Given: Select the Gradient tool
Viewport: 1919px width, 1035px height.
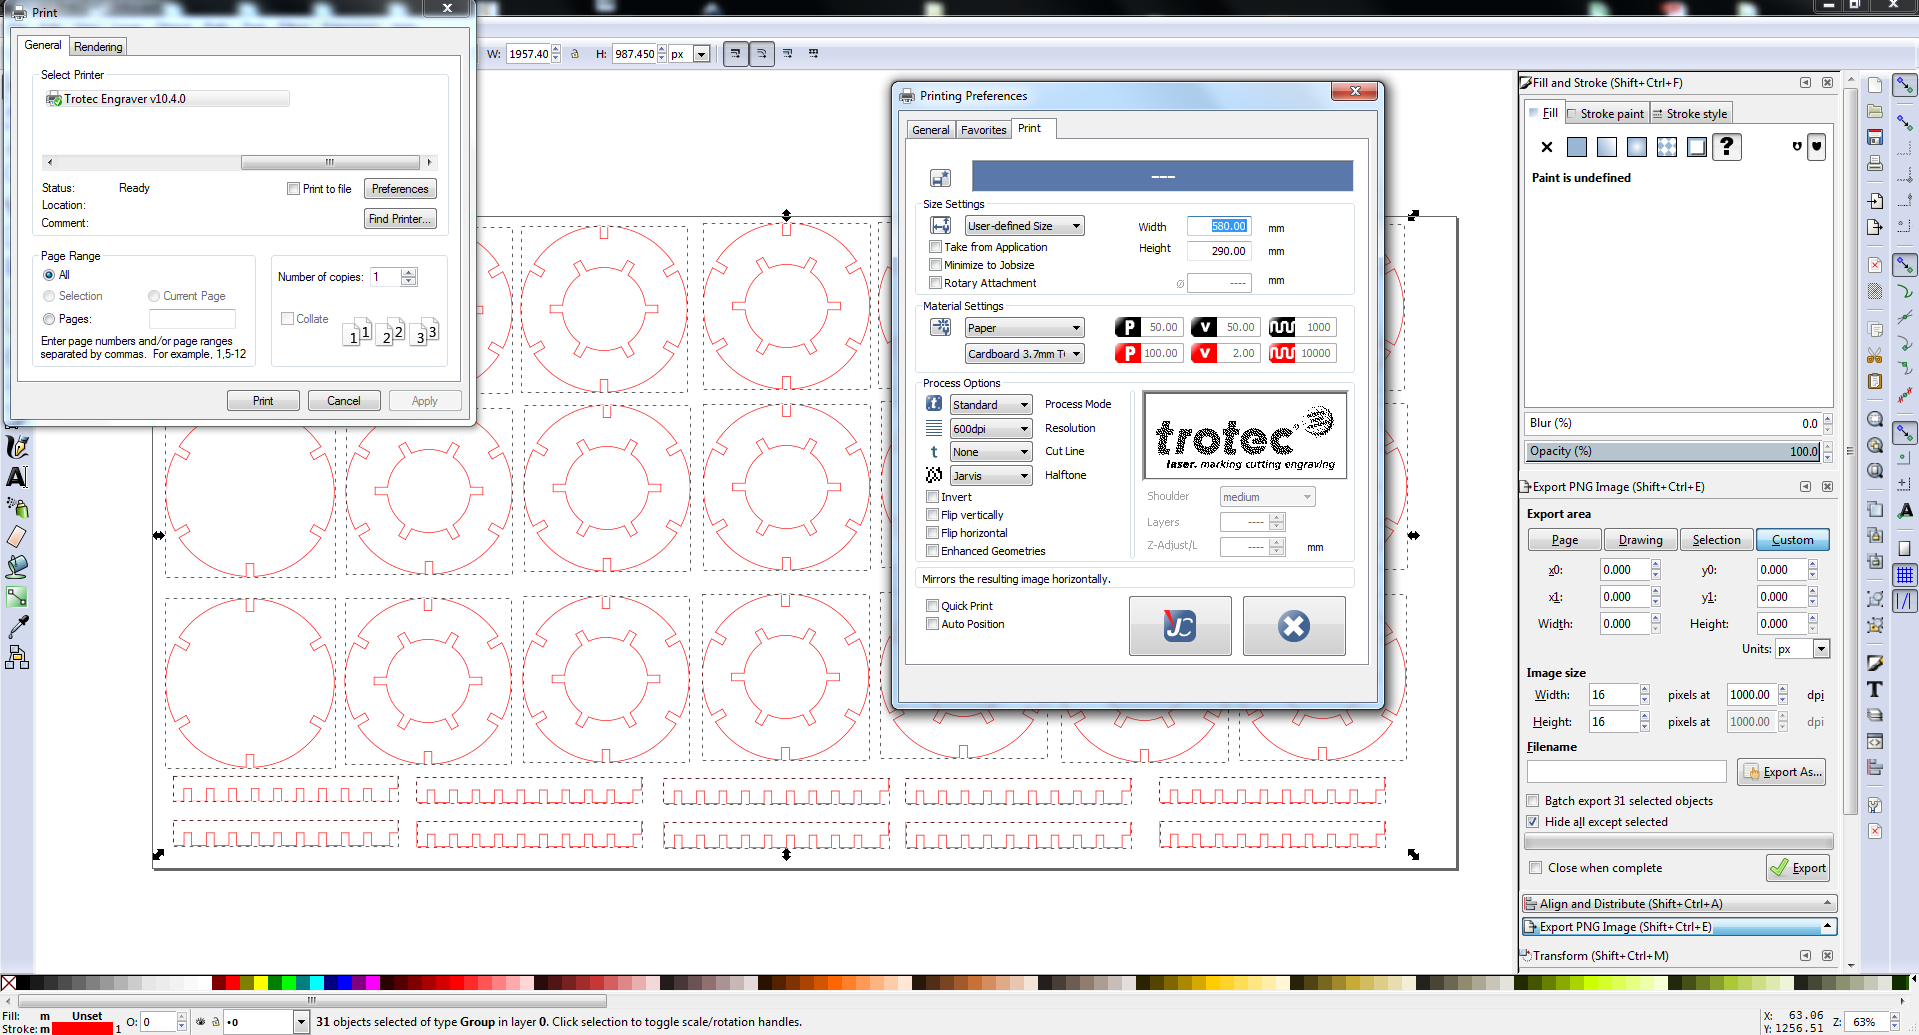Looking at the screenshot, I should (x=17, y=597).
